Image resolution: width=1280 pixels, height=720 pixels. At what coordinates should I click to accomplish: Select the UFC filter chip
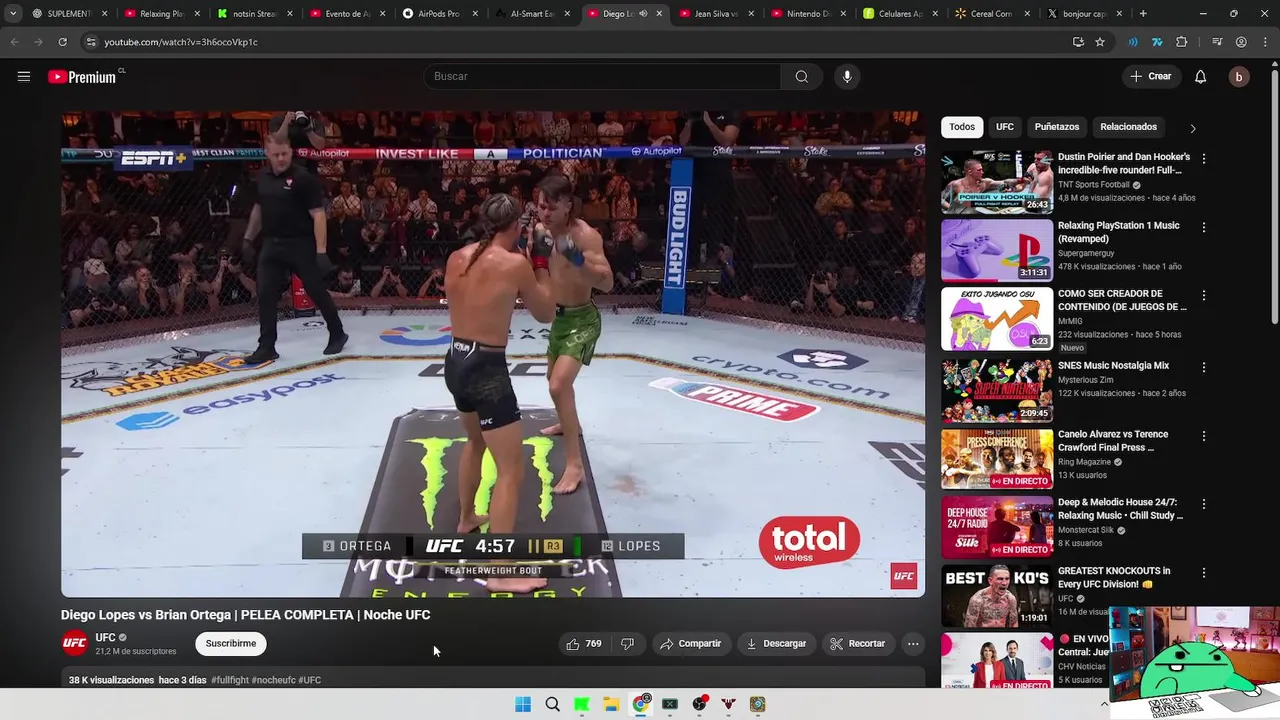click(x=1005, y=127)
